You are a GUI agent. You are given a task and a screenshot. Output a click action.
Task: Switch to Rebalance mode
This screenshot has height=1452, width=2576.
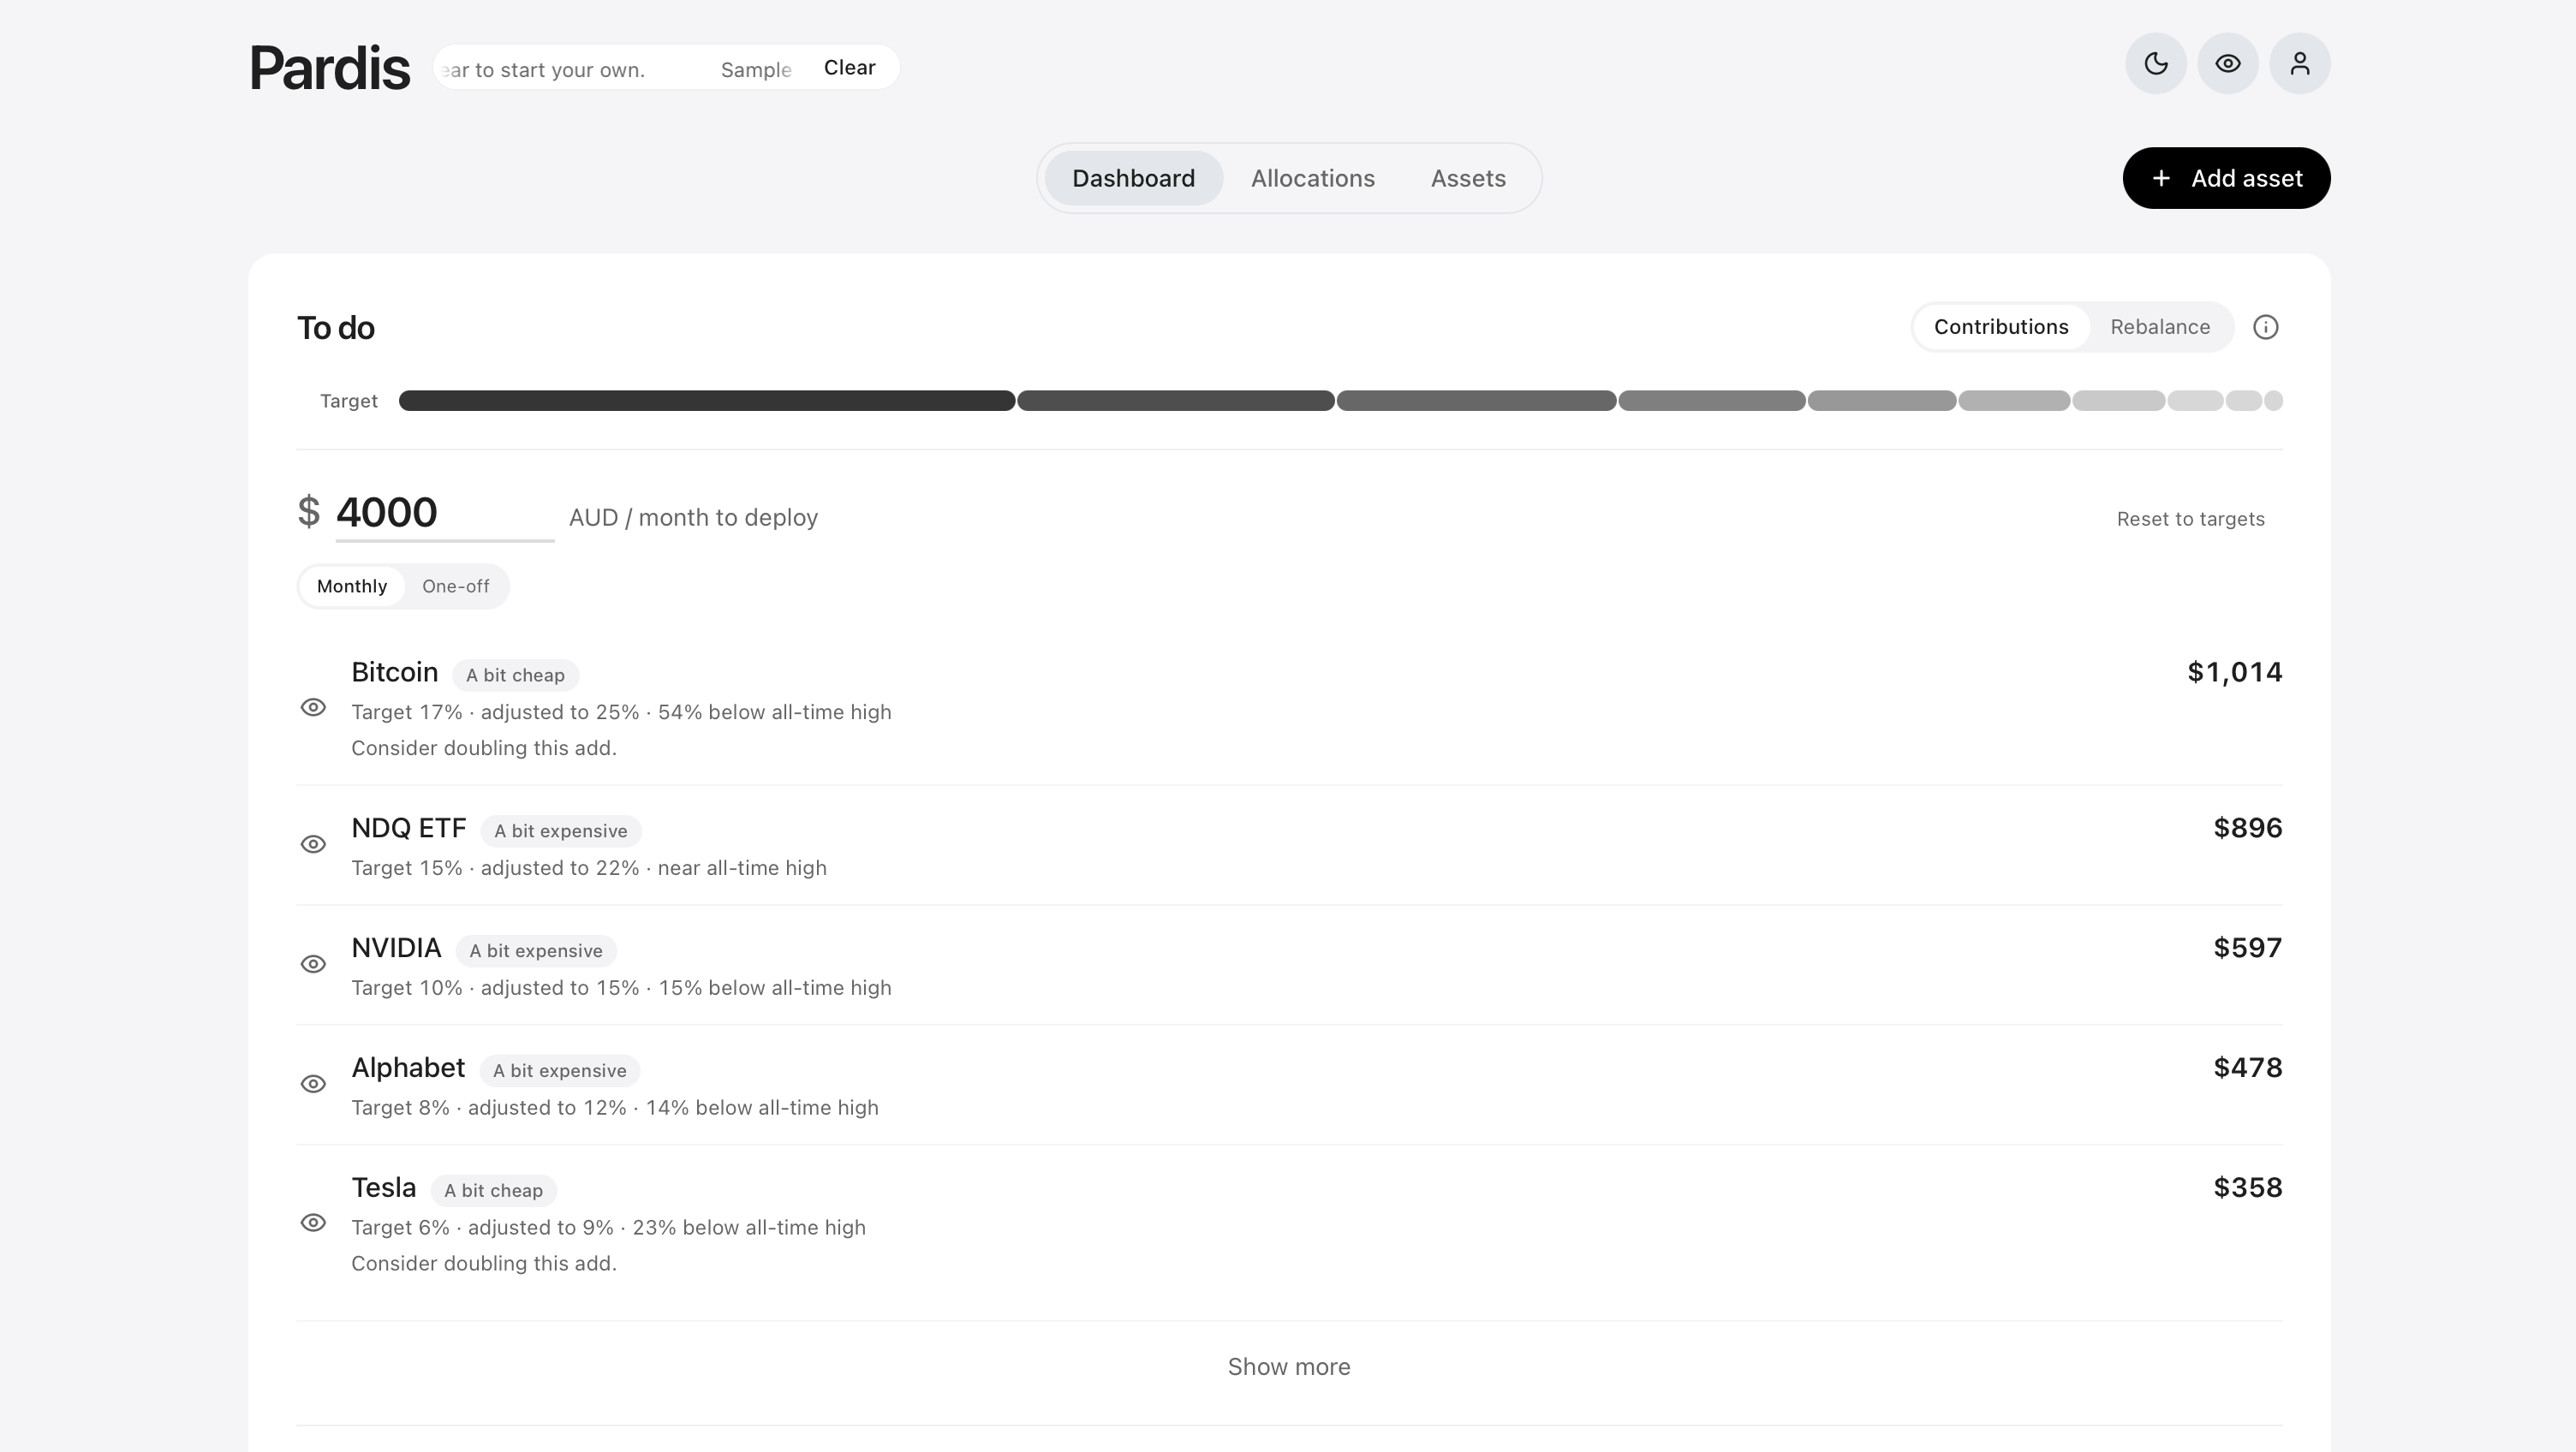pyautogui.click(x=2159, y=327)
